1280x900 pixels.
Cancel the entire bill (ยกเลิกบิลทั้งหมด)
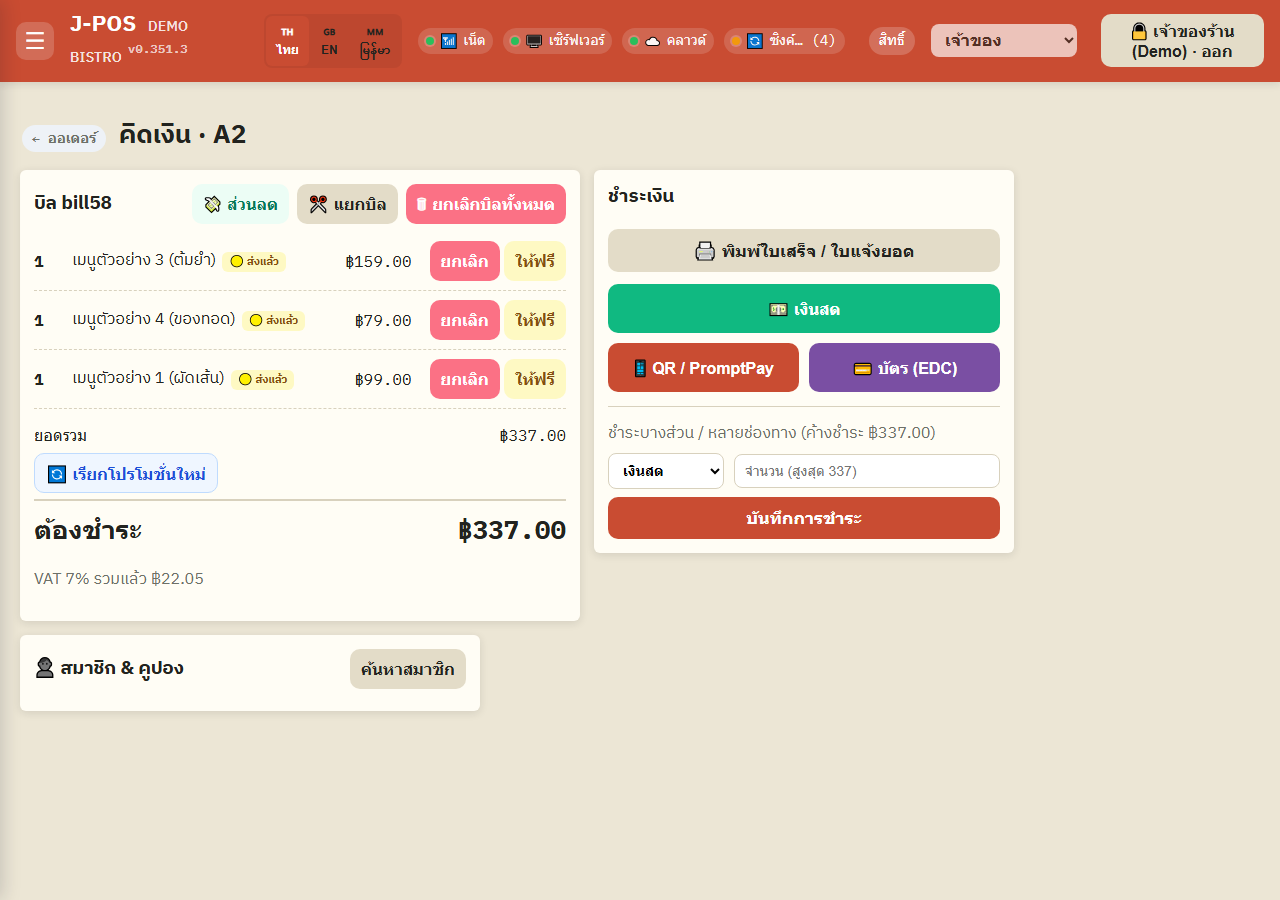click(x=486, y=204)
